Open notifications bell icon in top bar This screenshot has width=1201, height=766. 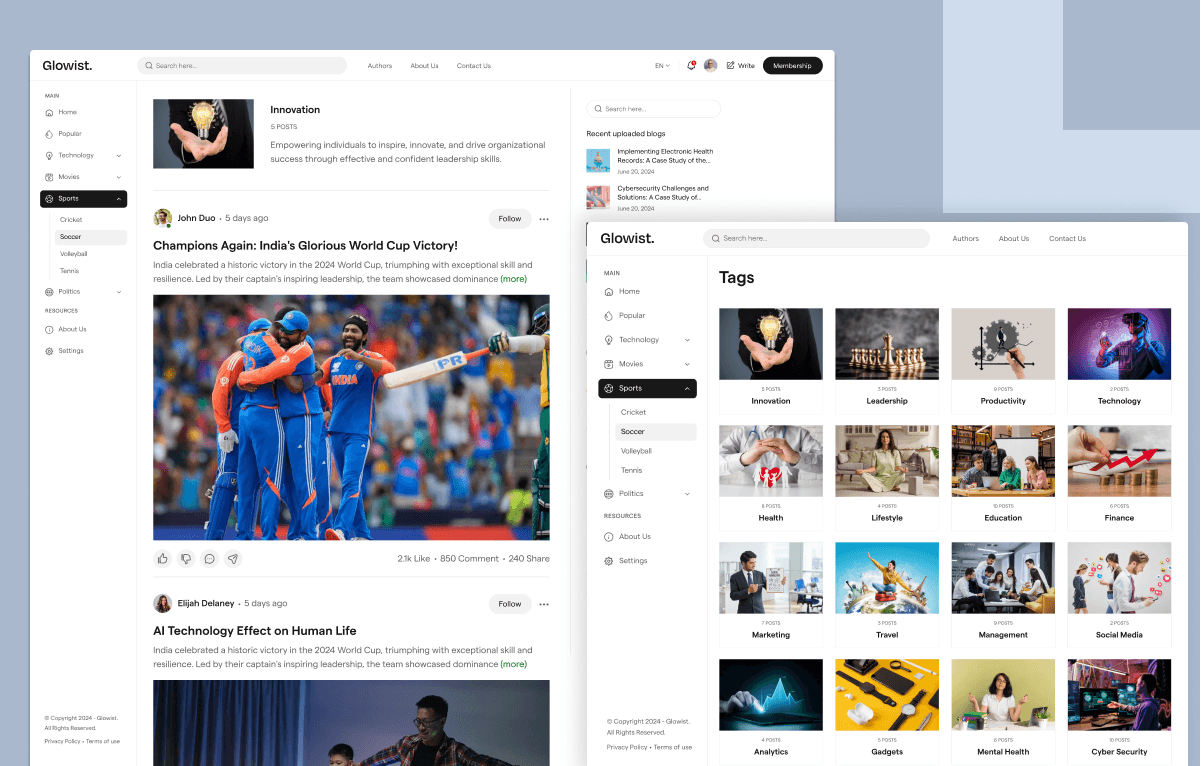pyautogui.click(x=691, y=66)
